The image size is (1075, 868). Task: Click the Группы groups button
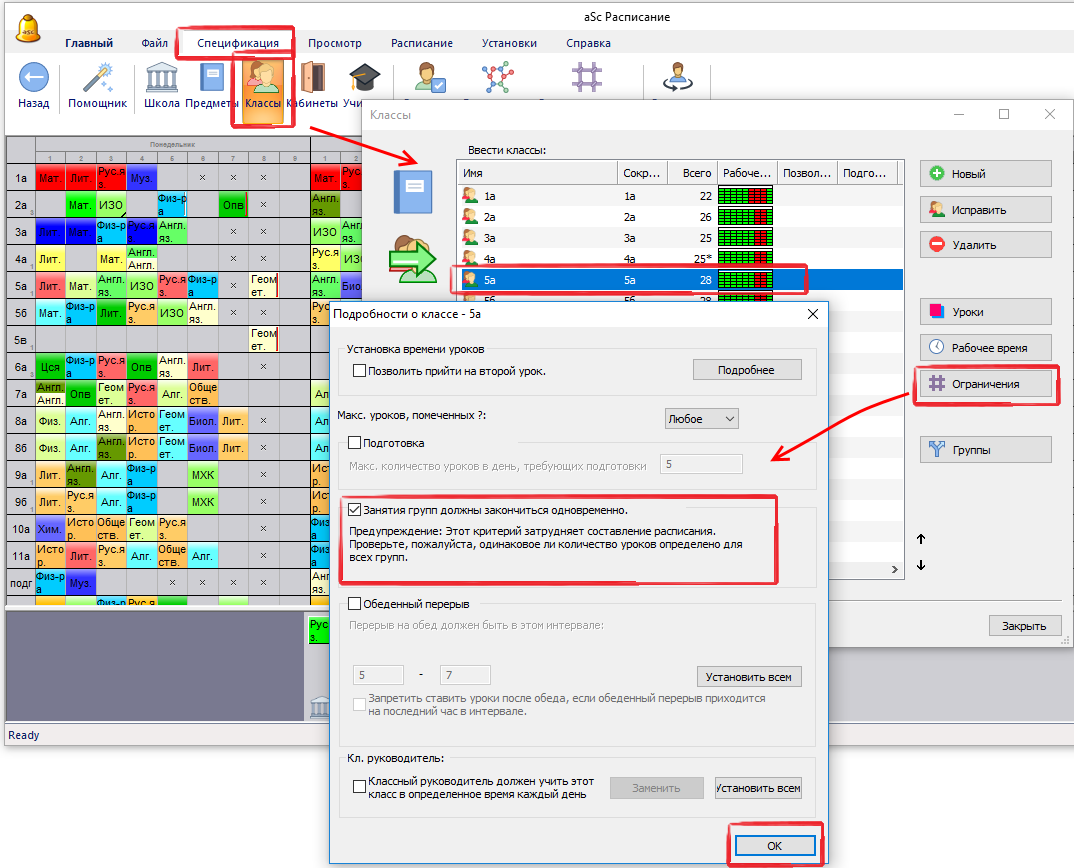[x=985, y=450]
